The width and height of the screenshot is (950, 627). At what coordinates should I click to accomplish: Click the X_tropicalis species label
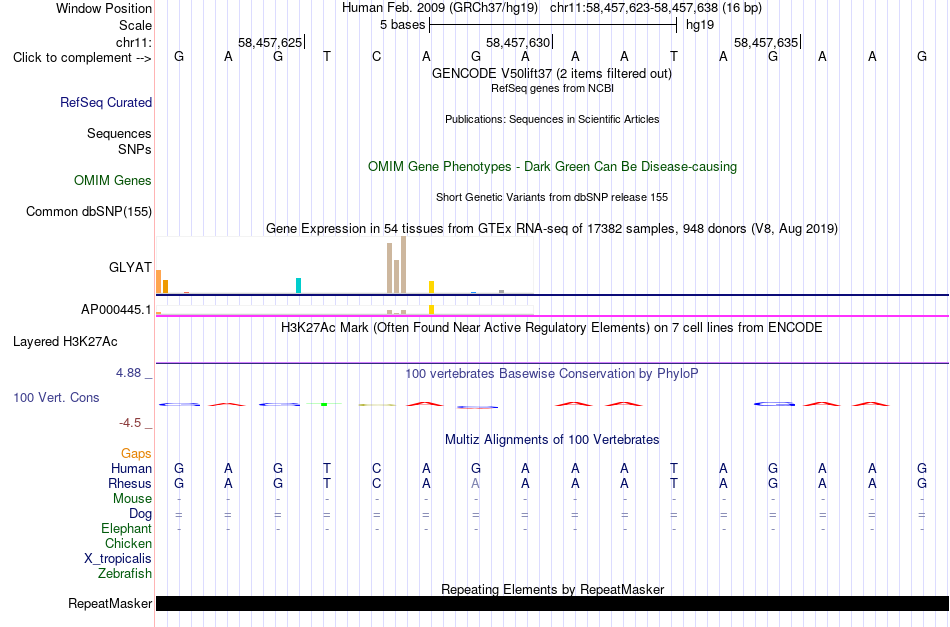point(118,559)
